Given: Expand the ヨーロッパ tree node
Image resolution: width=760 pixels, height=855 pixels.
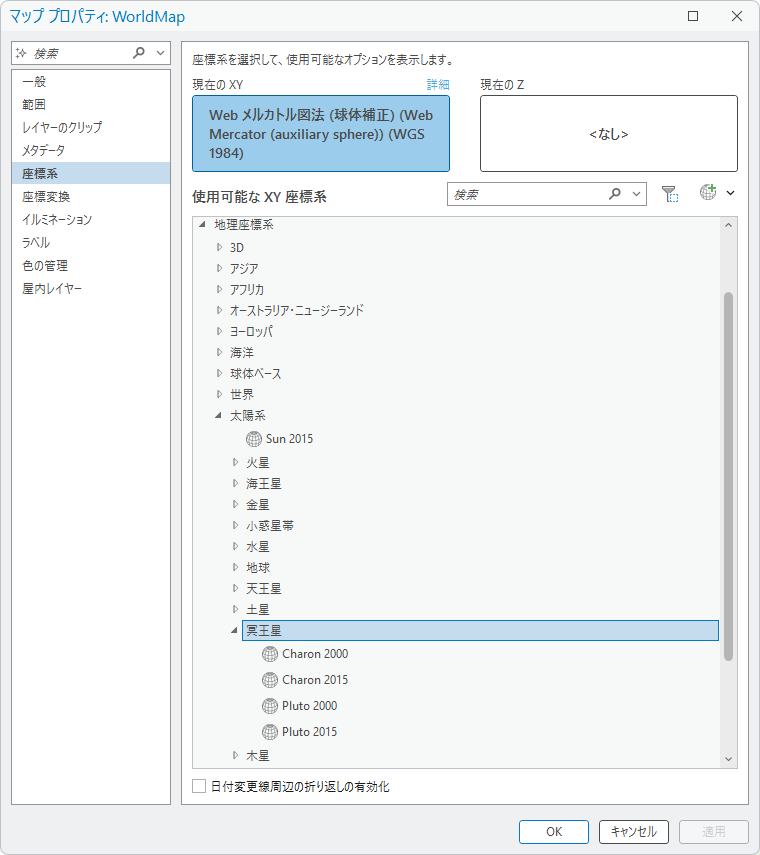Looking at the screenshot, I should point(219,331).
